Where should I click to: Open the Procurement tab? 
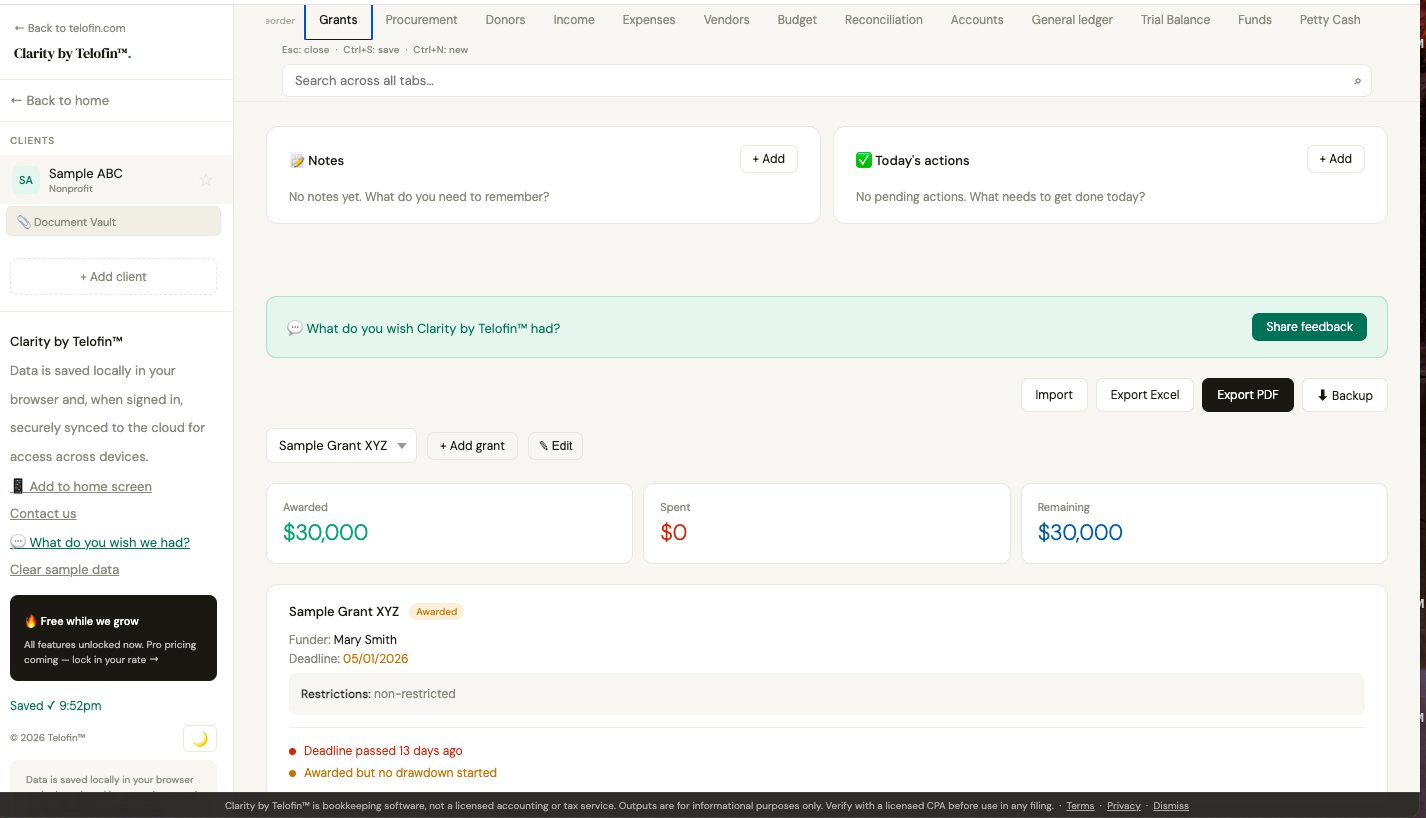[x=421, y=20]
